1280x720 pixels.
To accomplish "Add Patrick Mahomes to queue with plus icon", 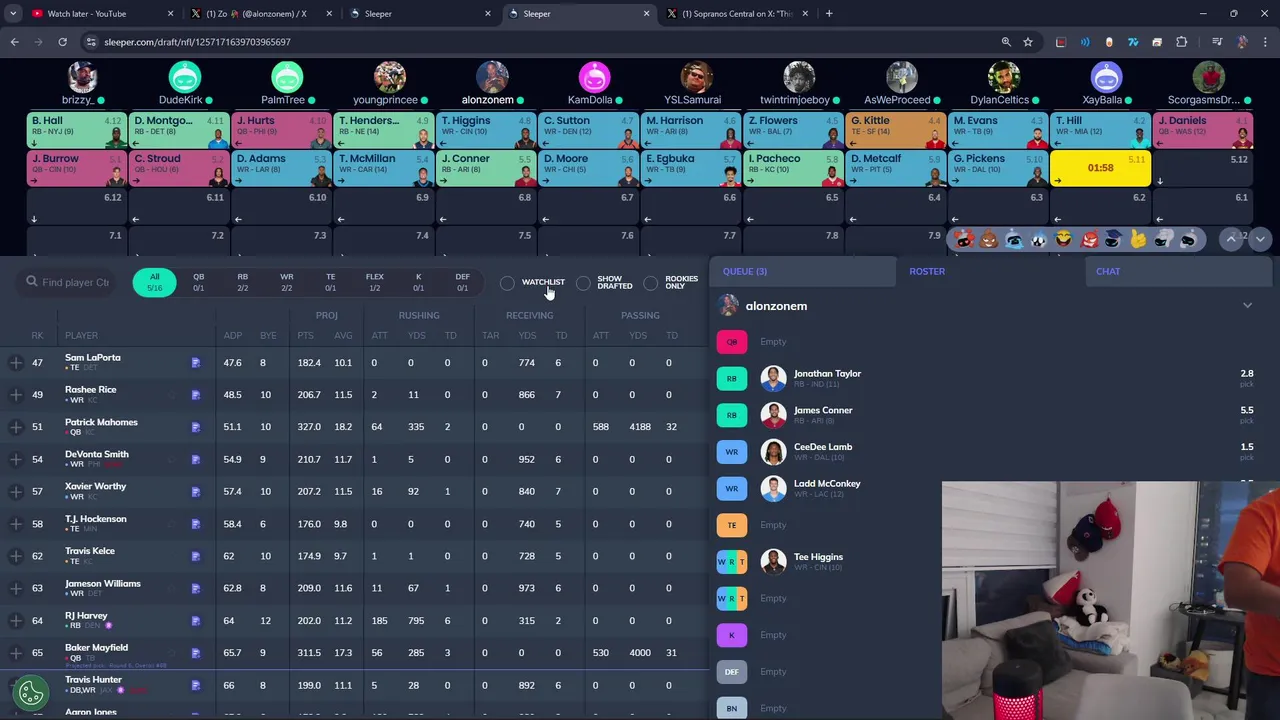I will [x=16, y=427].
